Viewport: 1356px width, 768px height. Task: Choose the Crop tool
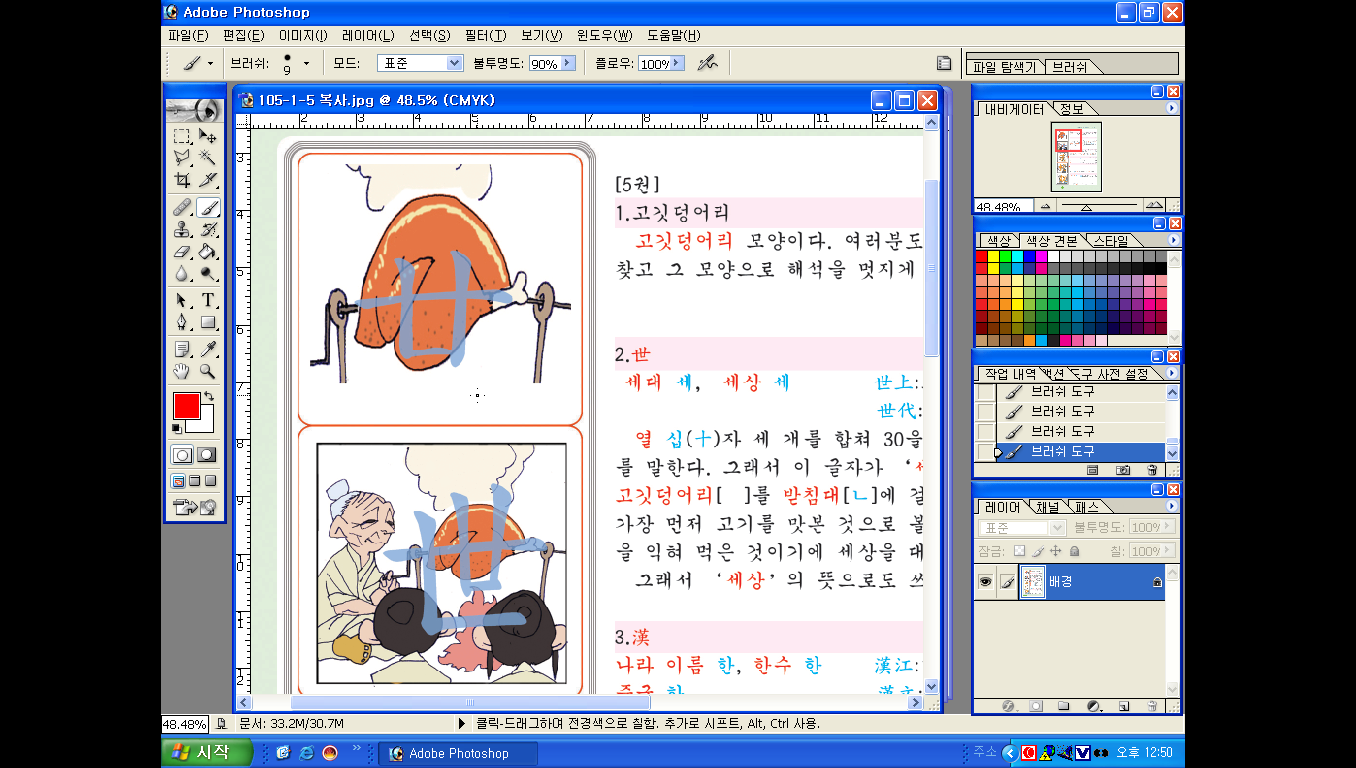pos(182,180)
